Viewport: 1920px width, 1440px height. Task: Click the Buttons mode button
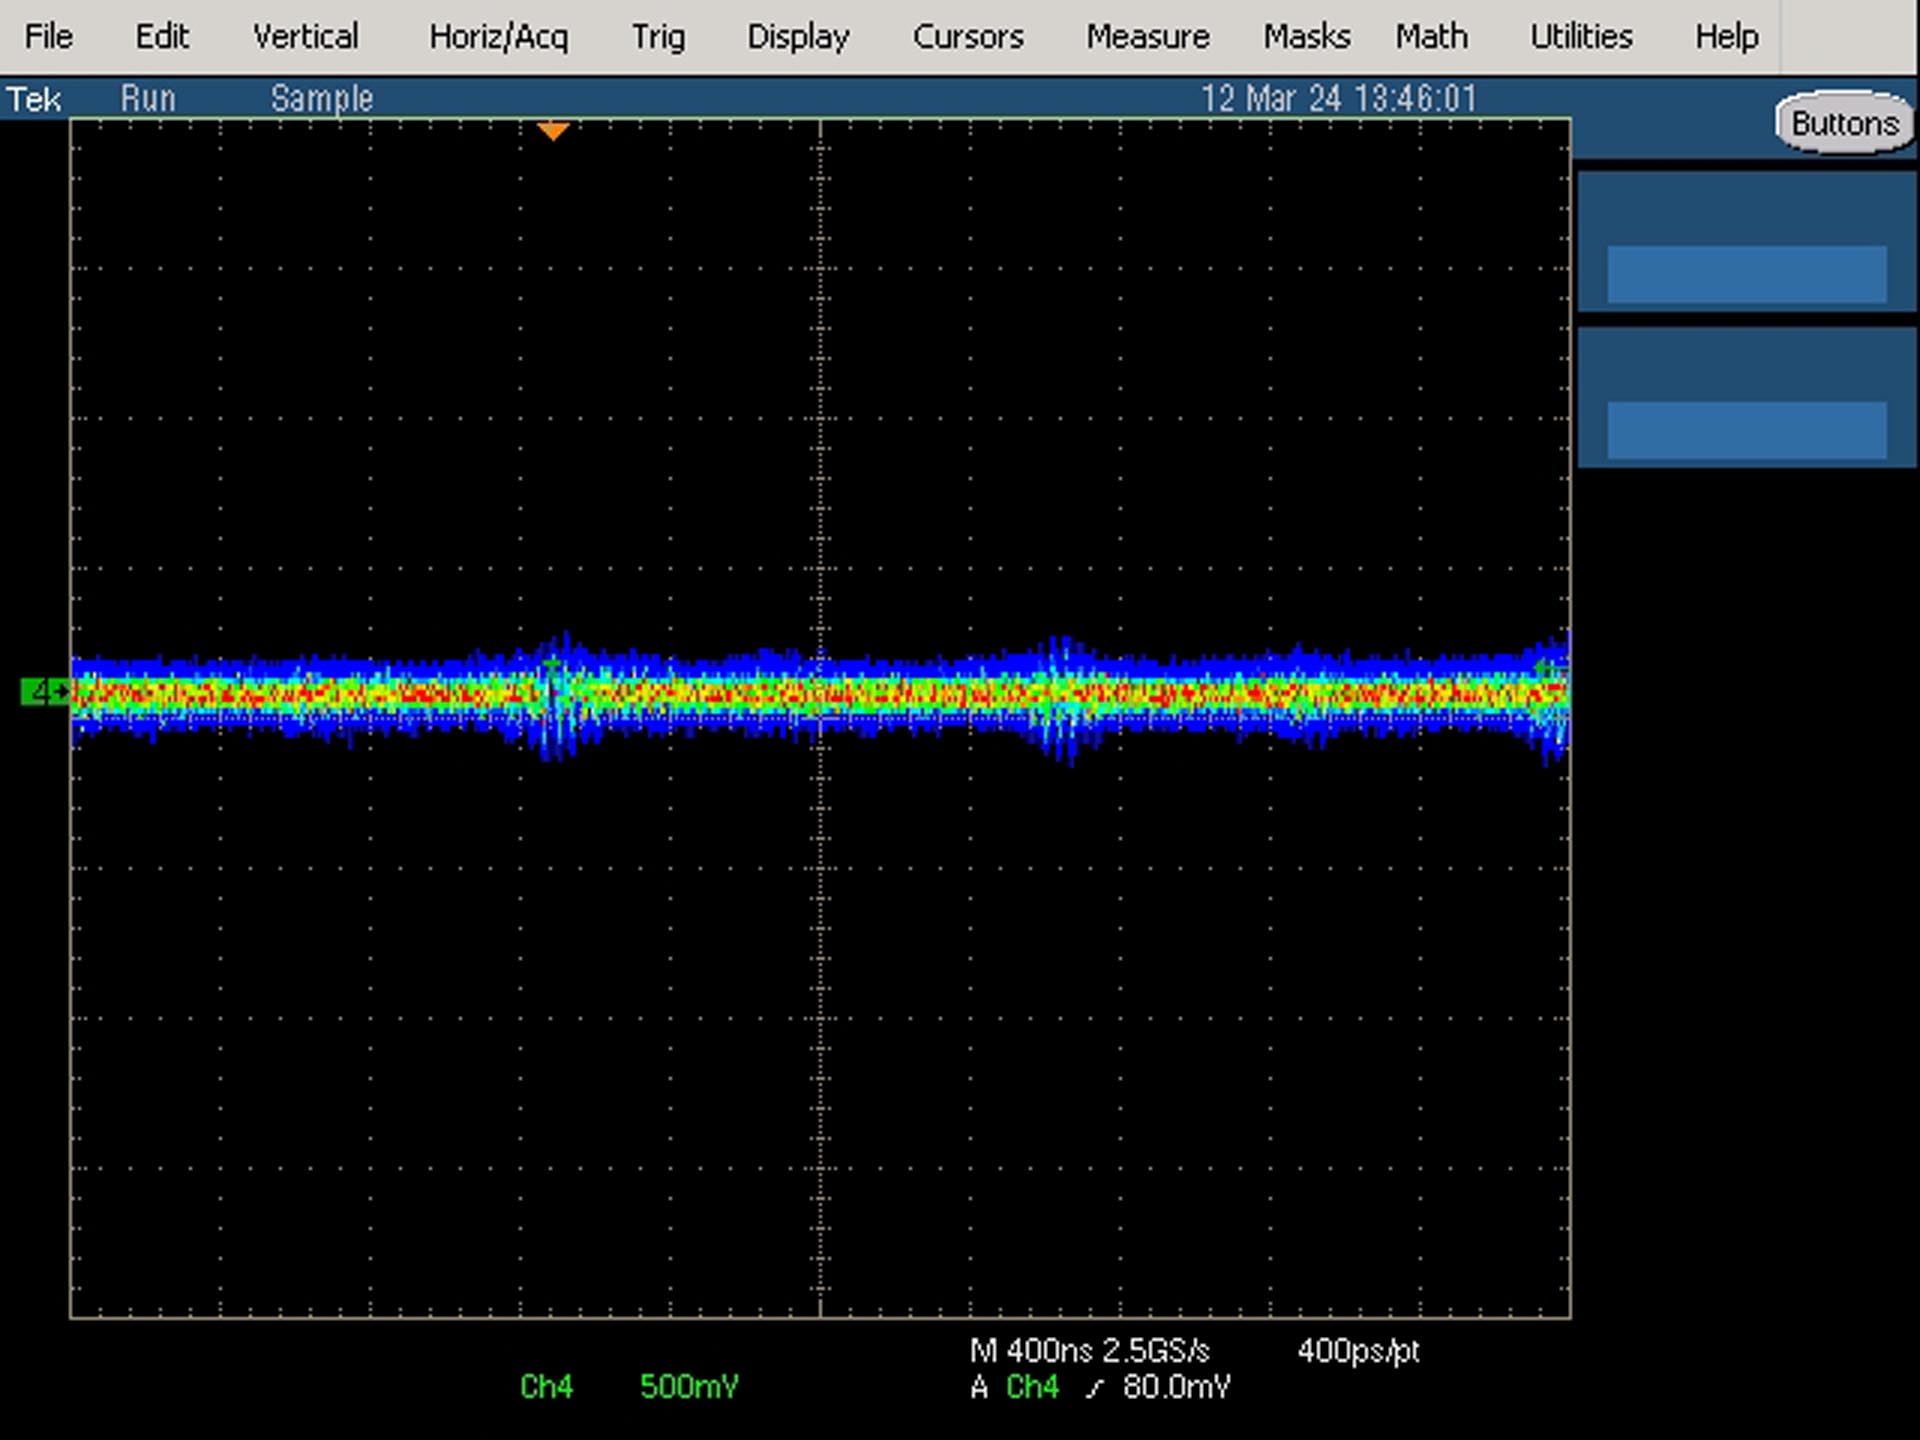[1844, 123]
